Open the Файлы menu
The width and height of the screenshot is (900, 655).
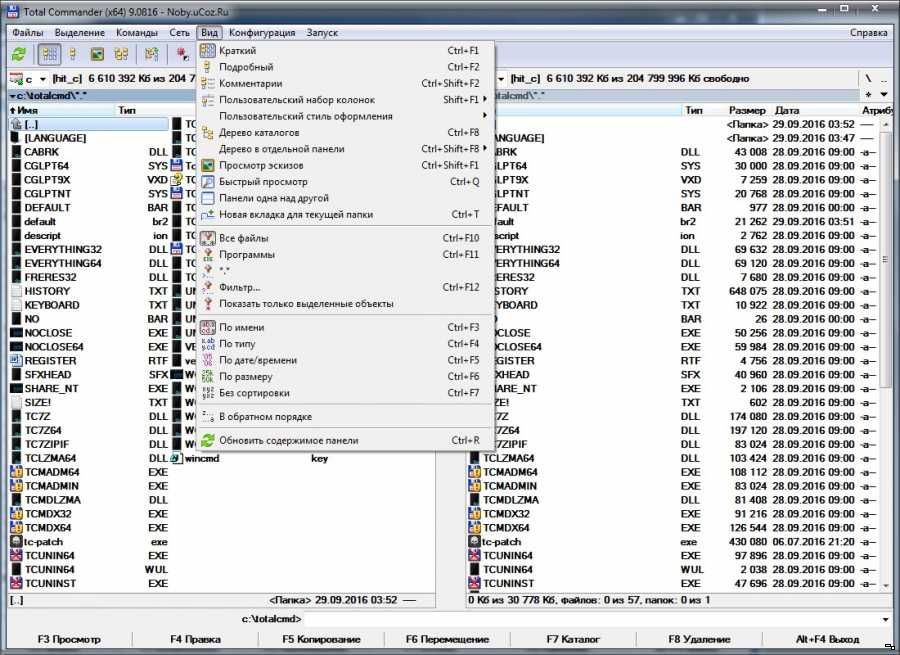pyautogui.click(x=28, y=33)
